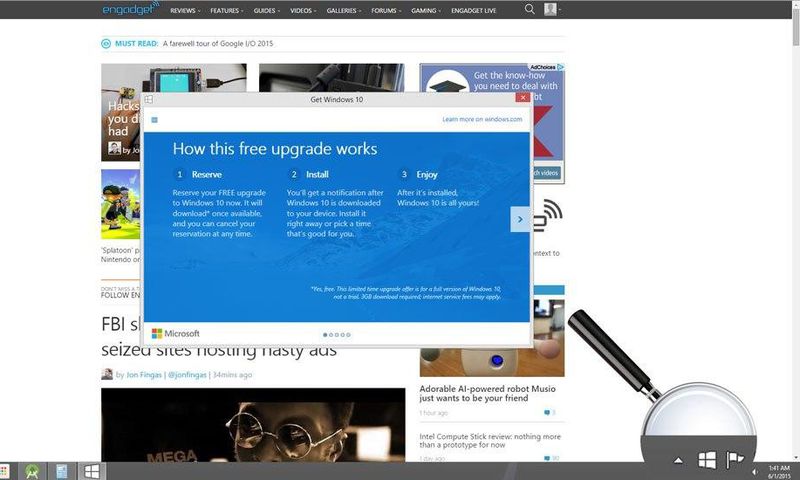
Task: Click How this free upgrade works heading
Action: 275,149
